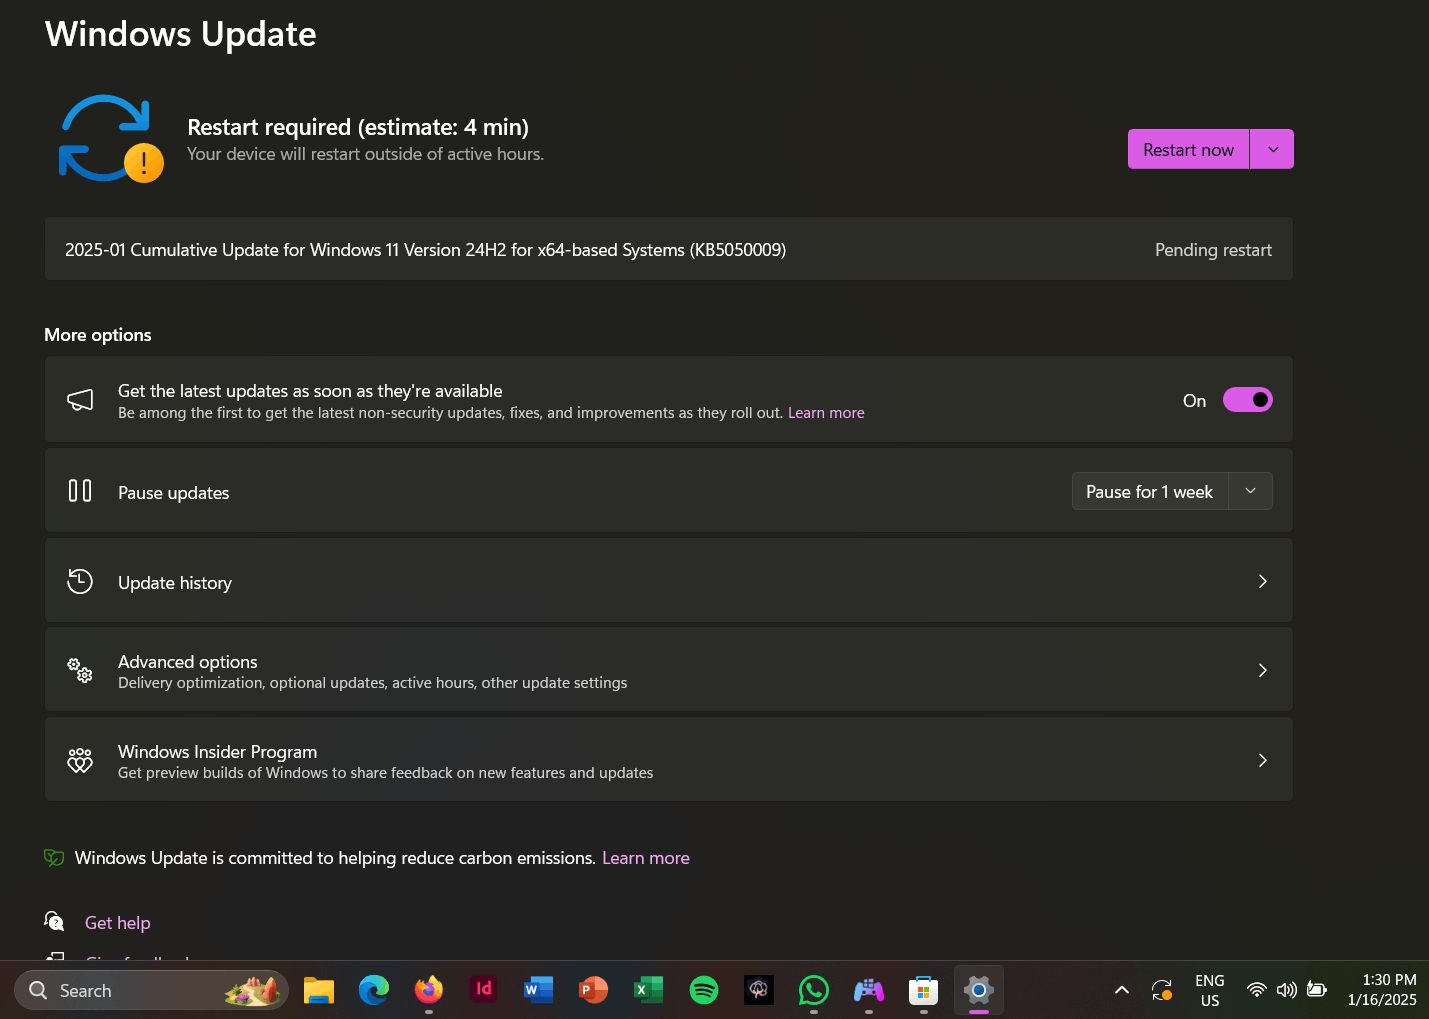The width and height of the screenshot is (1429, 1019).
Task: Turn off Get the latest updates toggle
Action: tap(1248, 400)
